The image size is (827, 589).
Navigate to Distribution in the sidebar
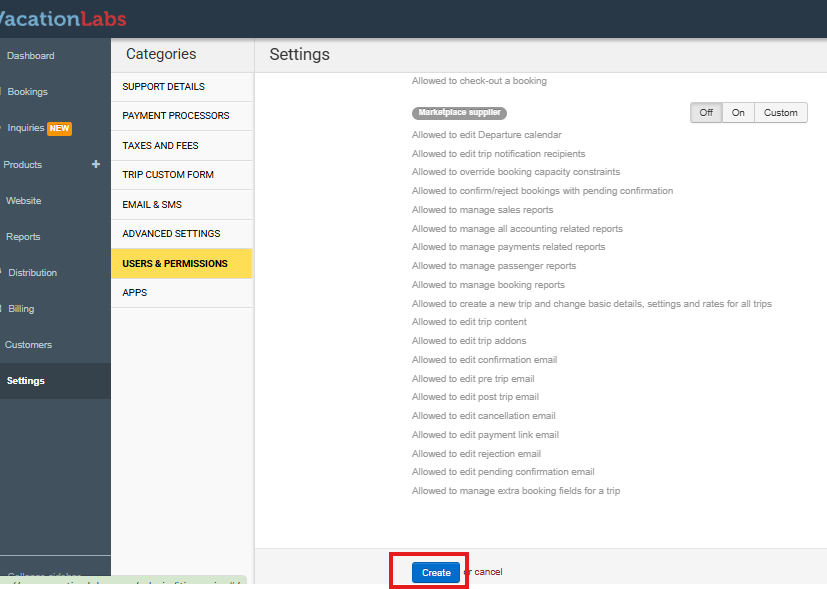[32, 273]
